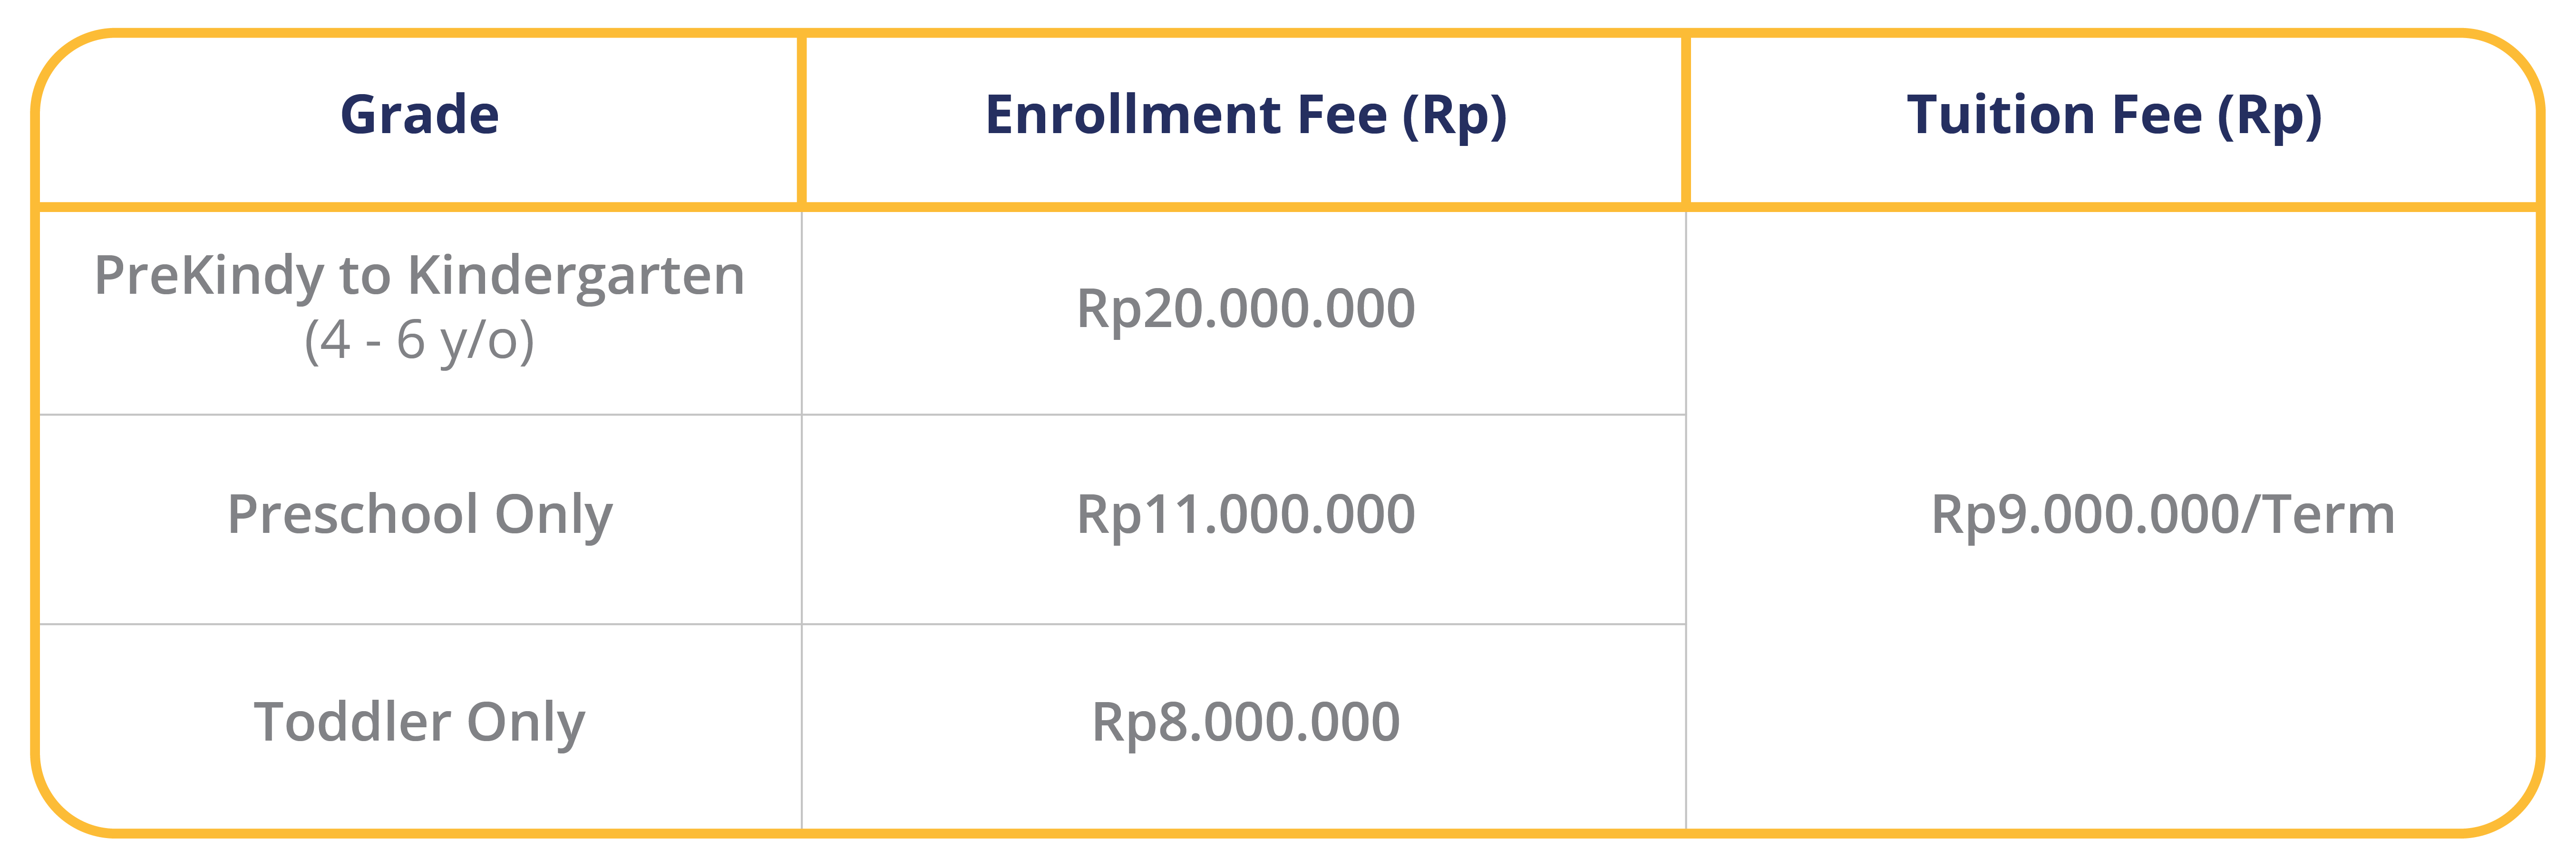Select the word Enrollment in header
This screenshot has height=868, width=2576.
1134,114
